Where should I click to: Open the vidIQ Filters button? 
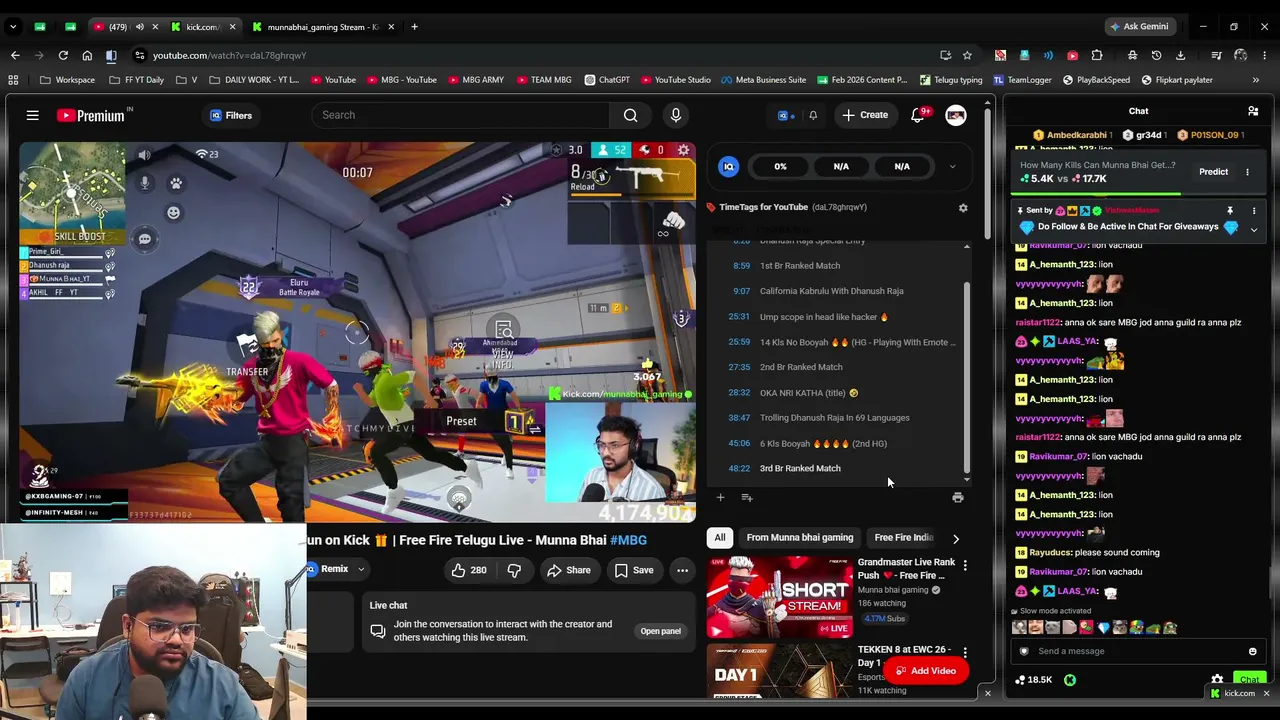[231, 116]
